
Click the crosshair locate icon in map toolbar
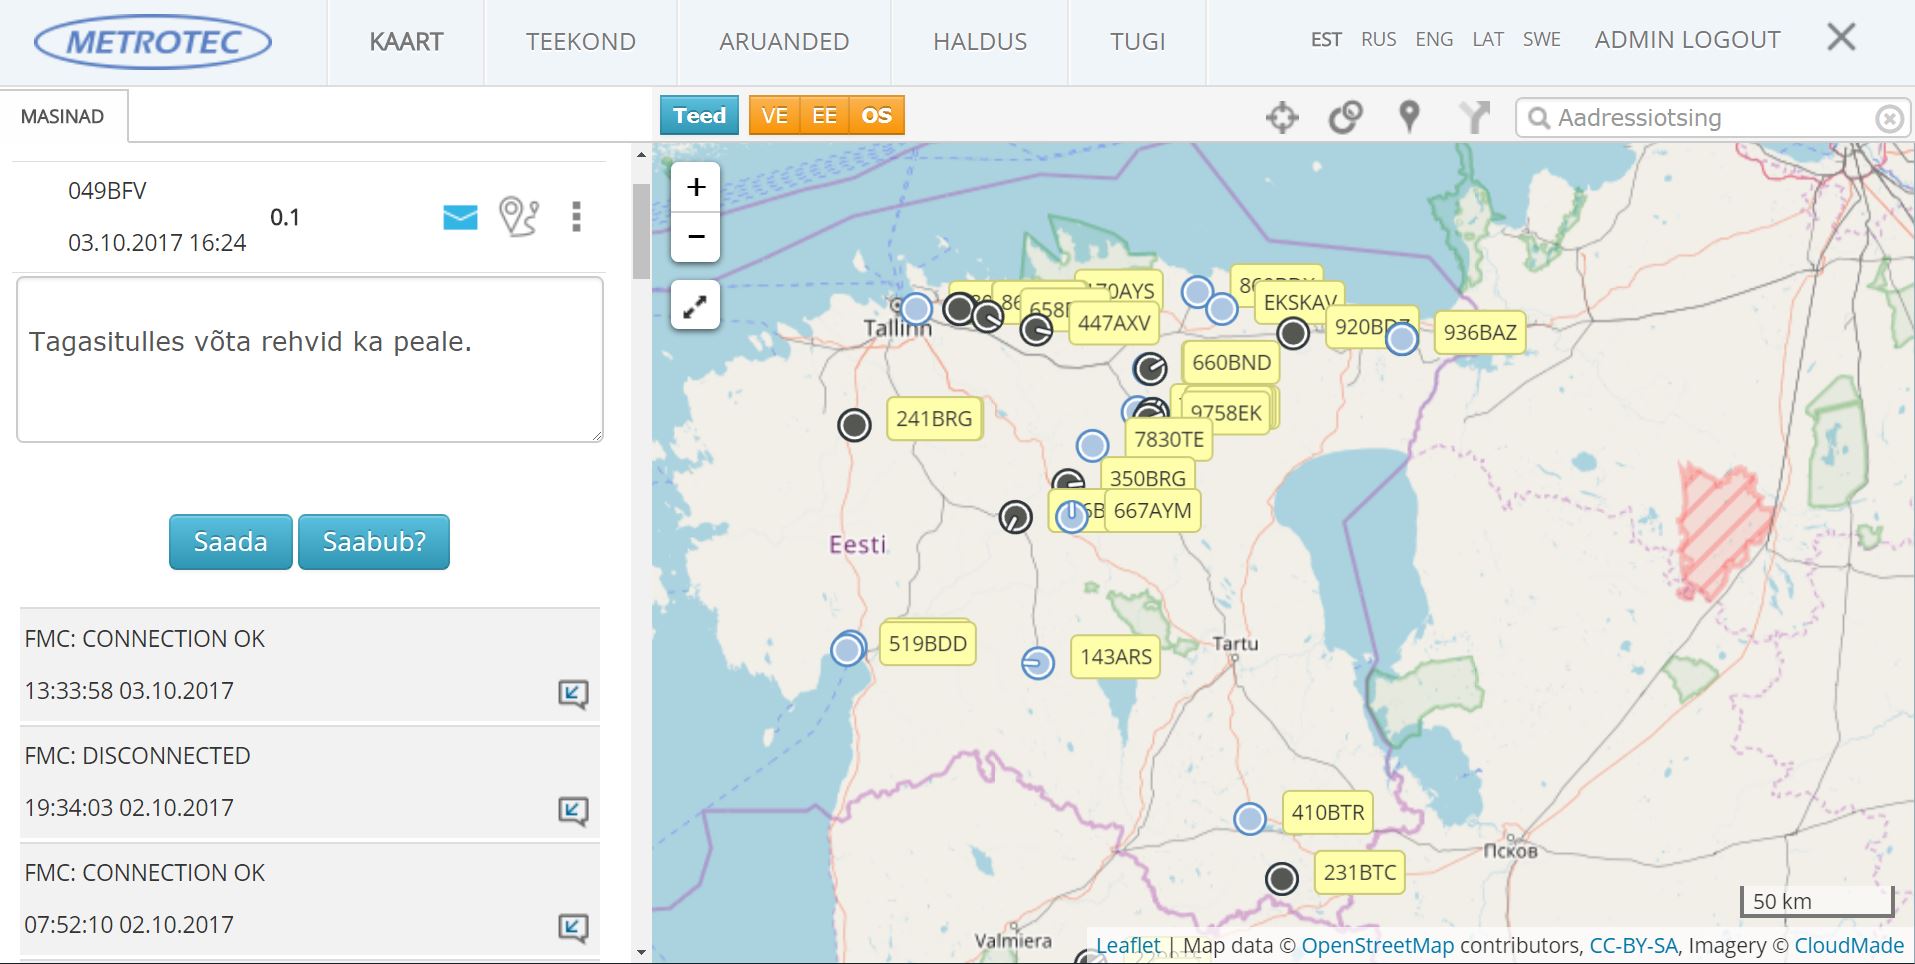tap(1282, 118)
